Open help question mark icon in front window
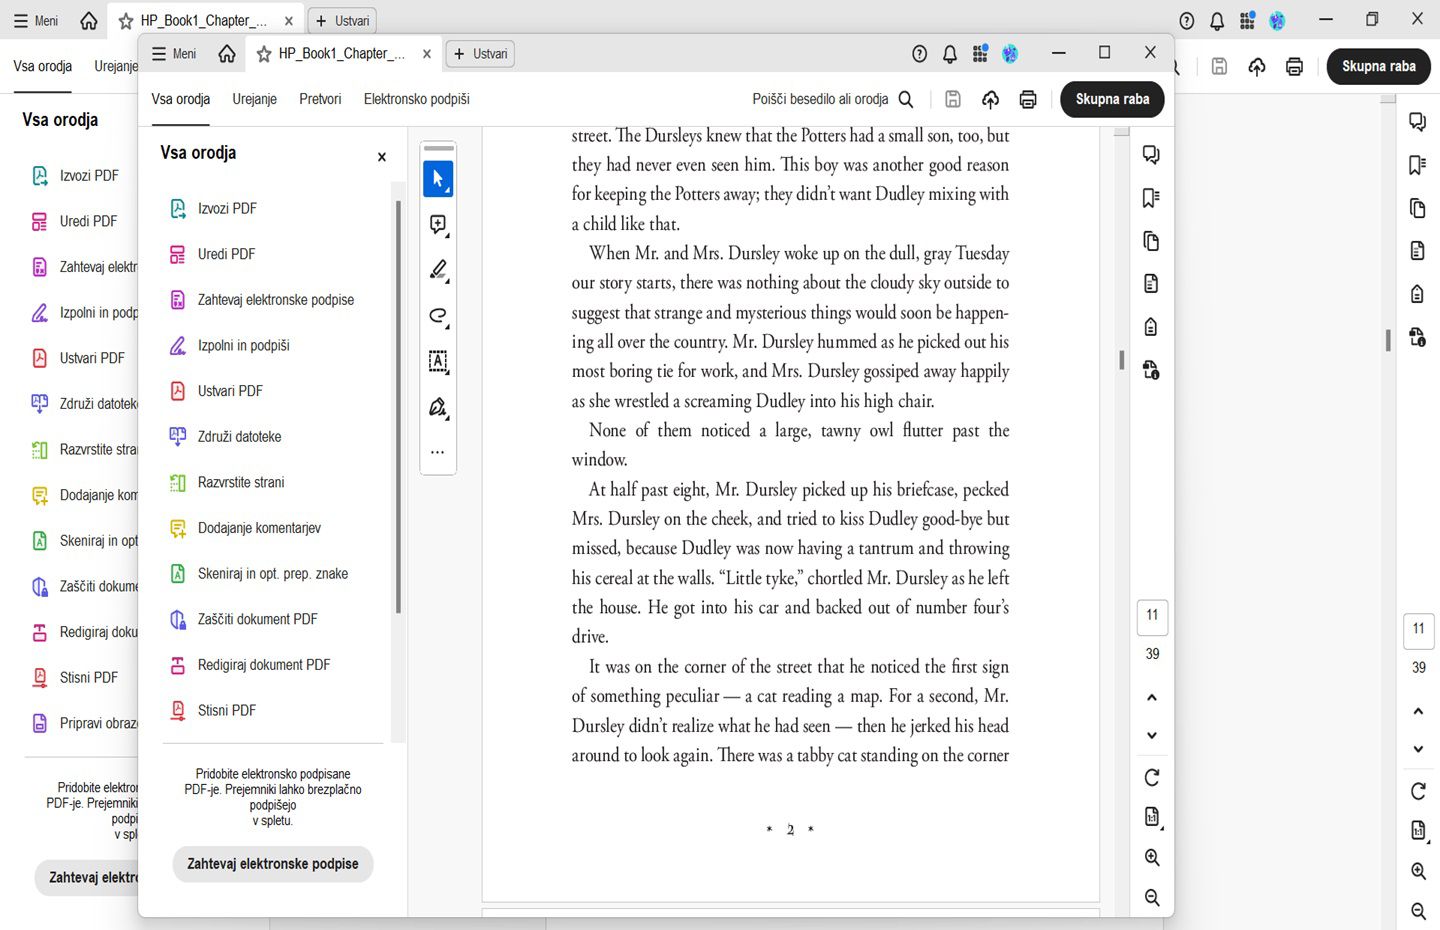 click(920, 54)
